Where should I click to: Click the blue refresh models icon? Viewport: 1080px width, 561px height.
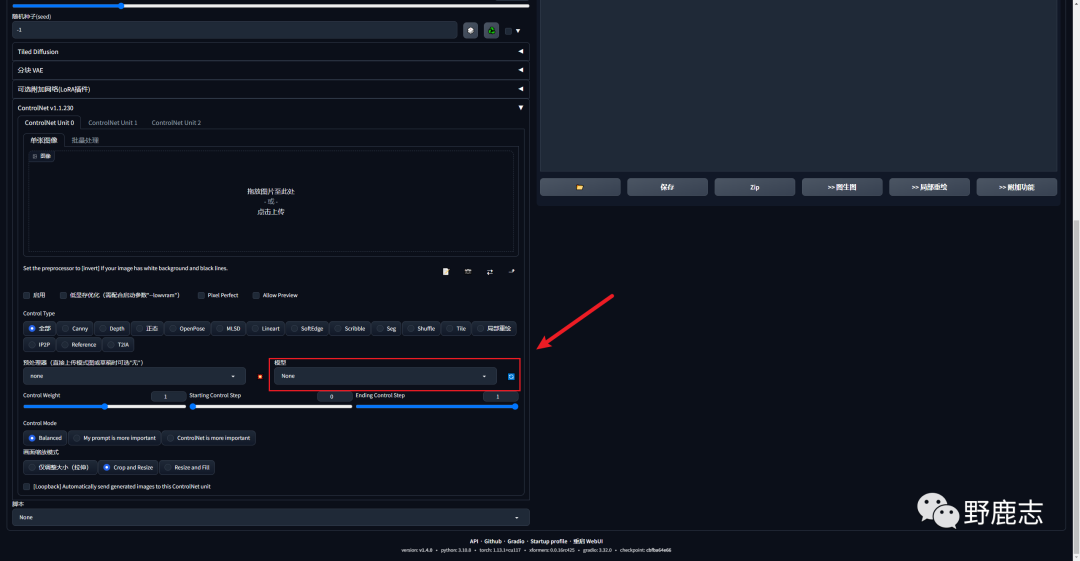point(511,376)
